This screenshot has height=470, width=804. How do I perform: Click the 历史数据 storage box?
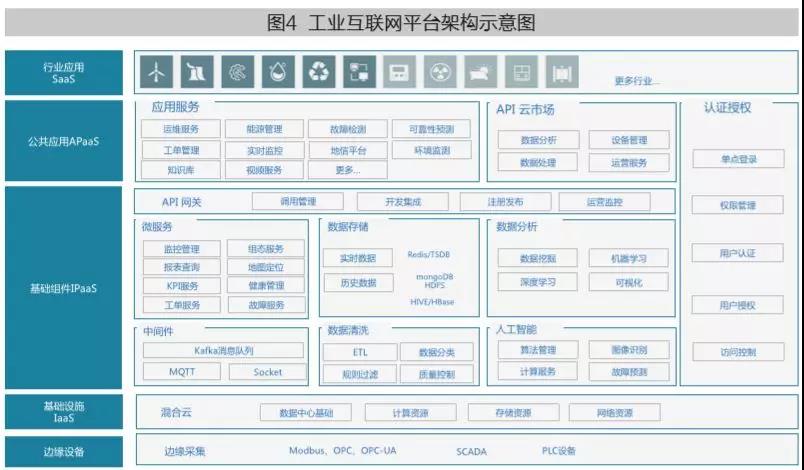tap(358, 282)
